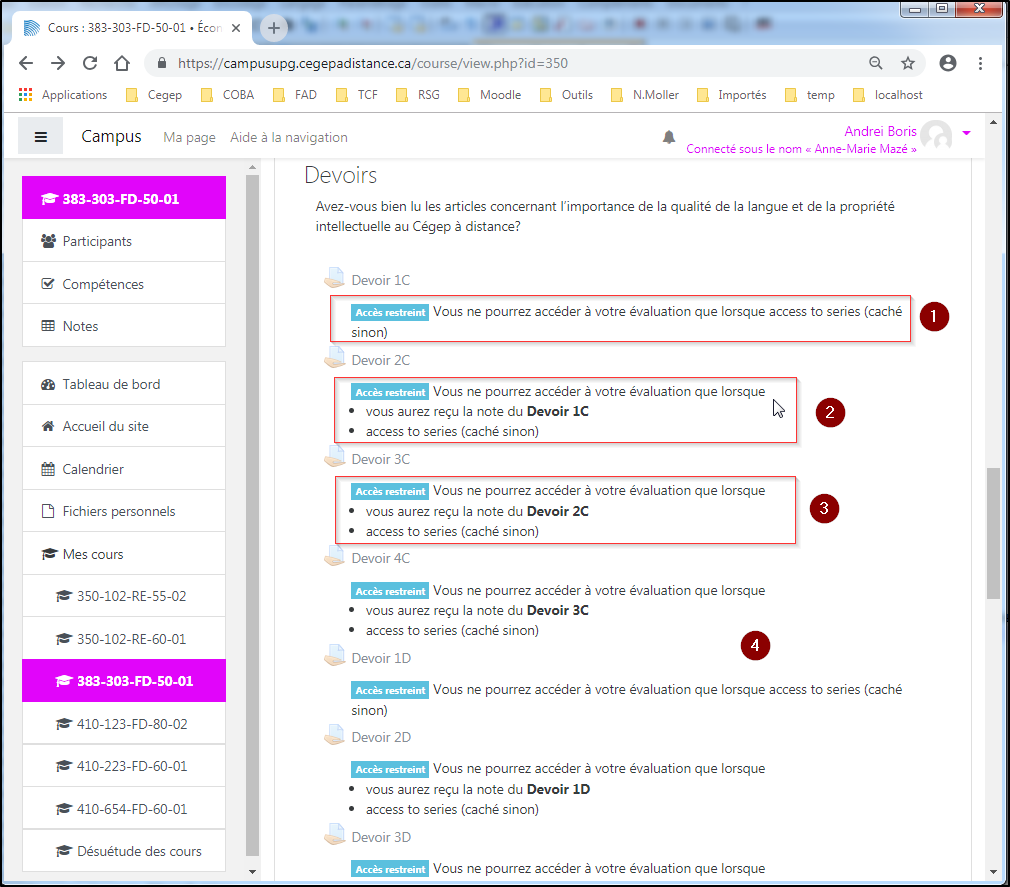This screenshot has height=887, width=1010.
Task: Click the Devoir 1C assignment icon
Action: (x=334, y=279)
